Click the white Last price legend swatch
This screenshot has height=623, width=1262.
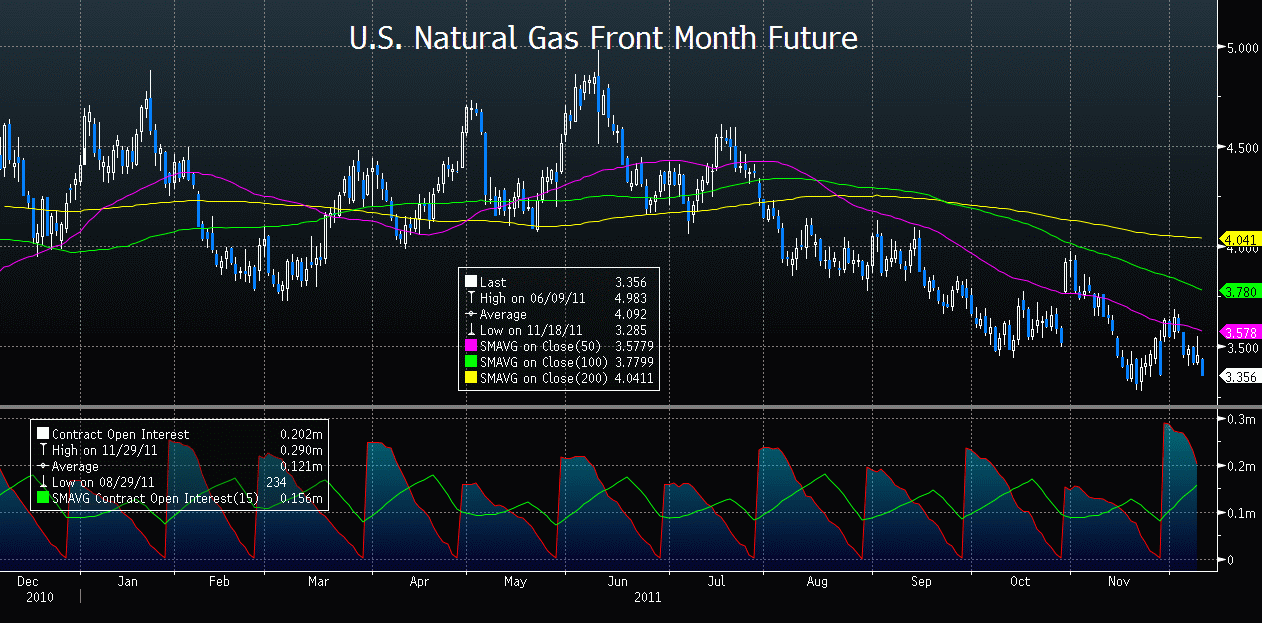pyautogui.click(x=470, y=283)
